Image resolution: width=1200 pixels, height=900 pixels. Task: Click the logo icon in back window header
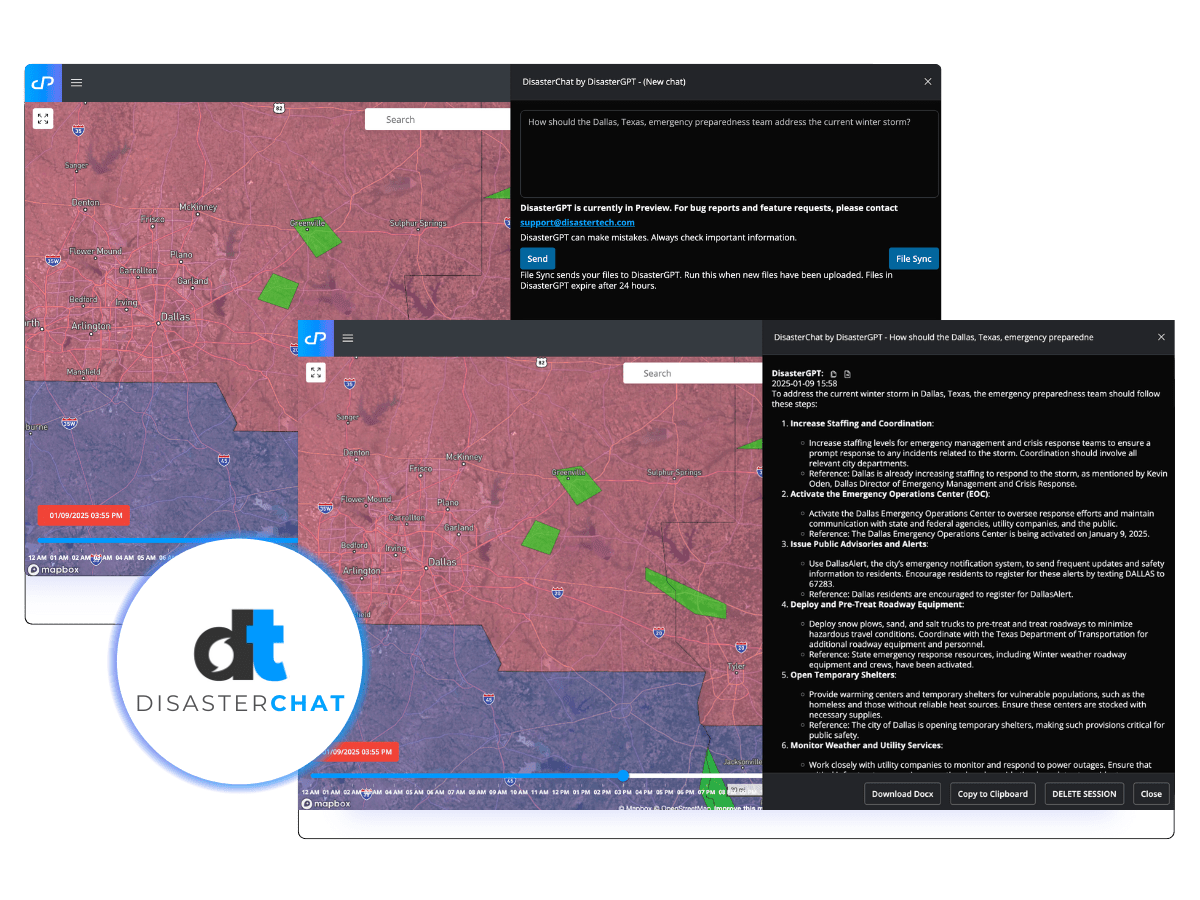coord(43,82)
